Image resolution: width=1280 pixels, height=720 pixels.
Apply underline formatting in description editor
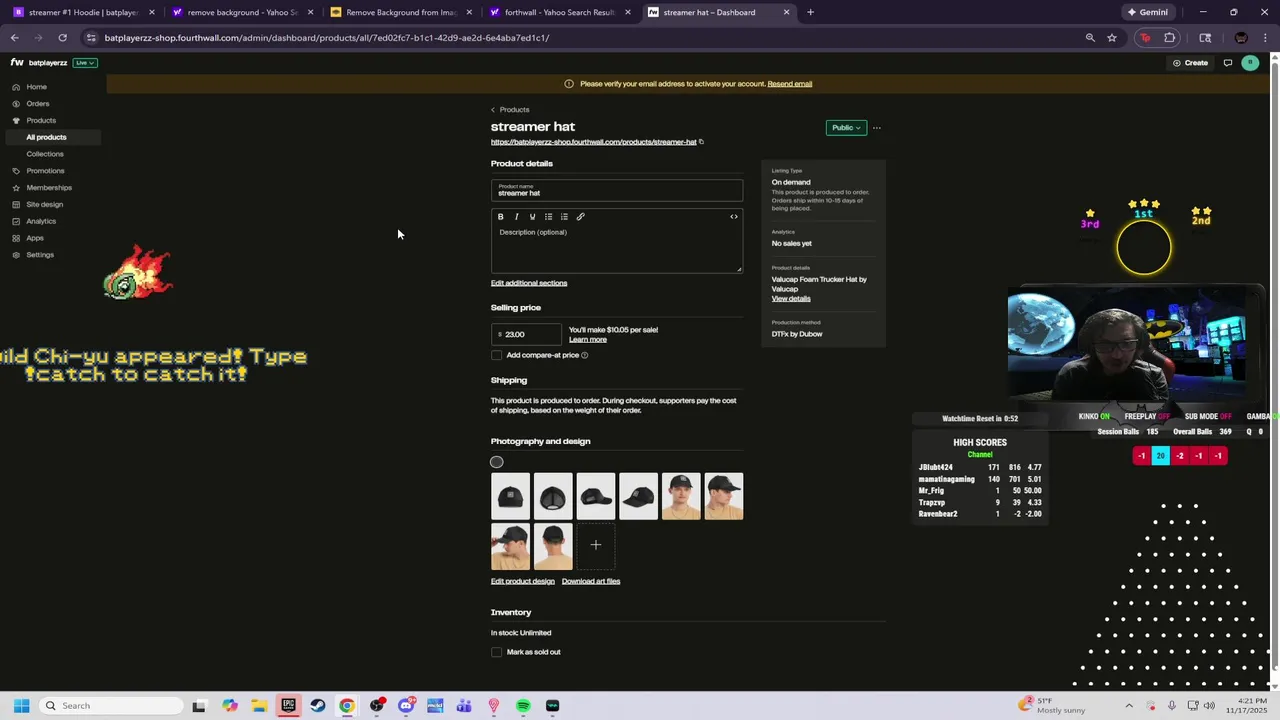[x=532, y=217]
